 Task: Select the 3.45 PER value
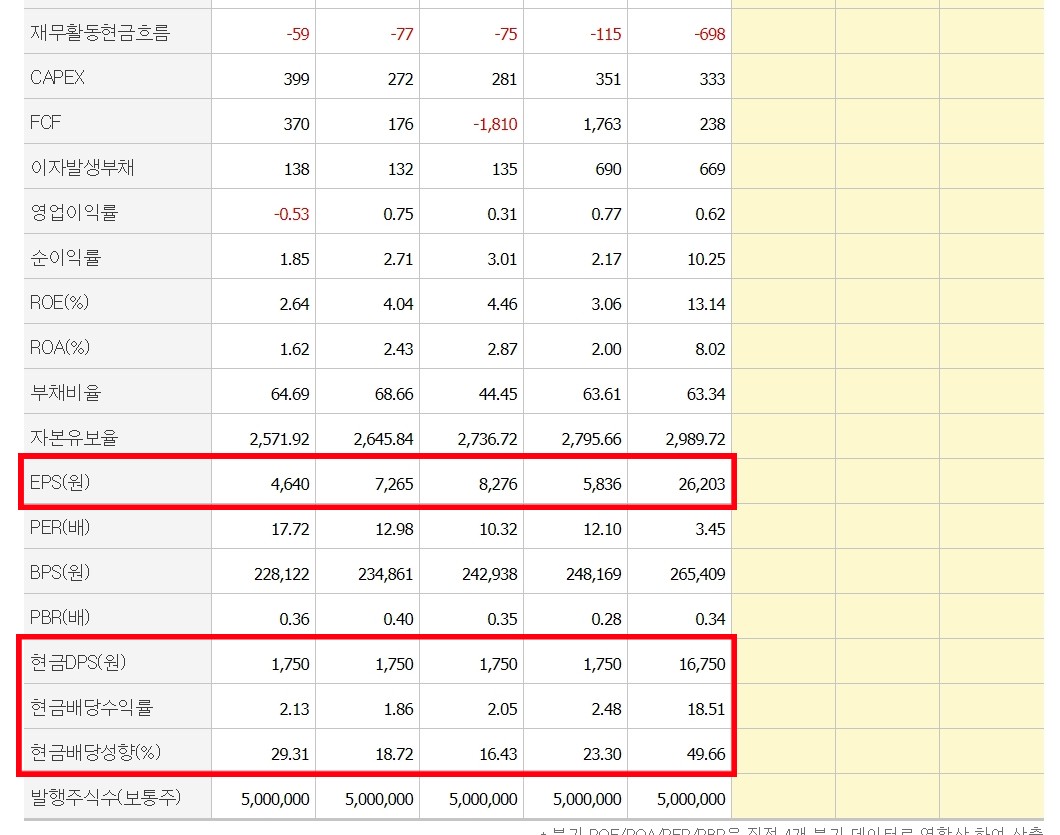click(710, 529)
